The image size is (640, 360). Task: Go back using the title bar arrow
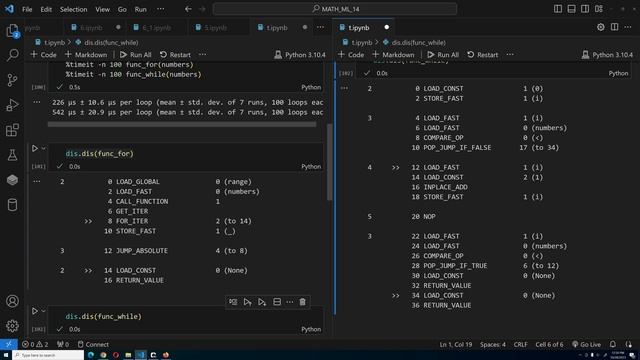tap(188, 9)
